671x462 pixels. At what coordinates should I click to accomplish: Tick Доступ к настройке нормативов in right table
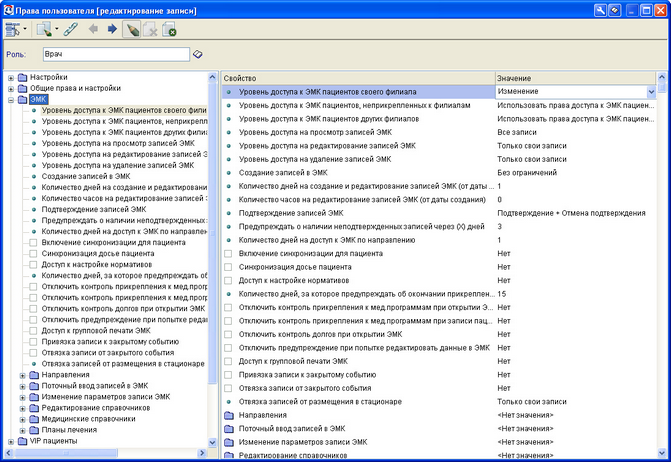point(228,281)
